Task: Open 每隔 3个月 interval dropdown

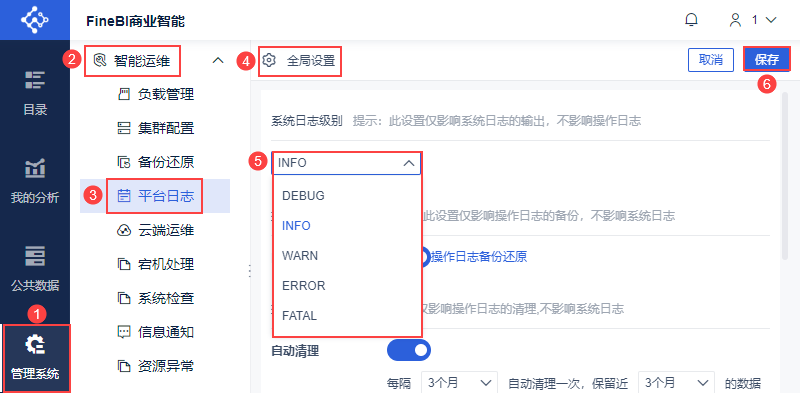Action: pyautogui.click(x=459, y=383)
